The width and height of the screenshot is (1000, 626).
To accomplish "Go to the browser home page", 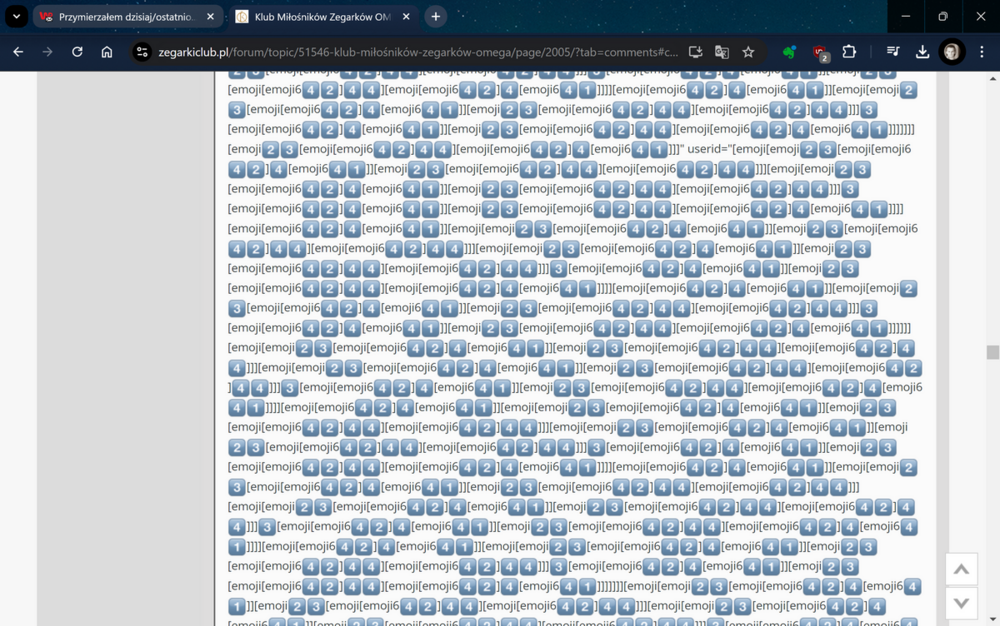I will (109, 51).
